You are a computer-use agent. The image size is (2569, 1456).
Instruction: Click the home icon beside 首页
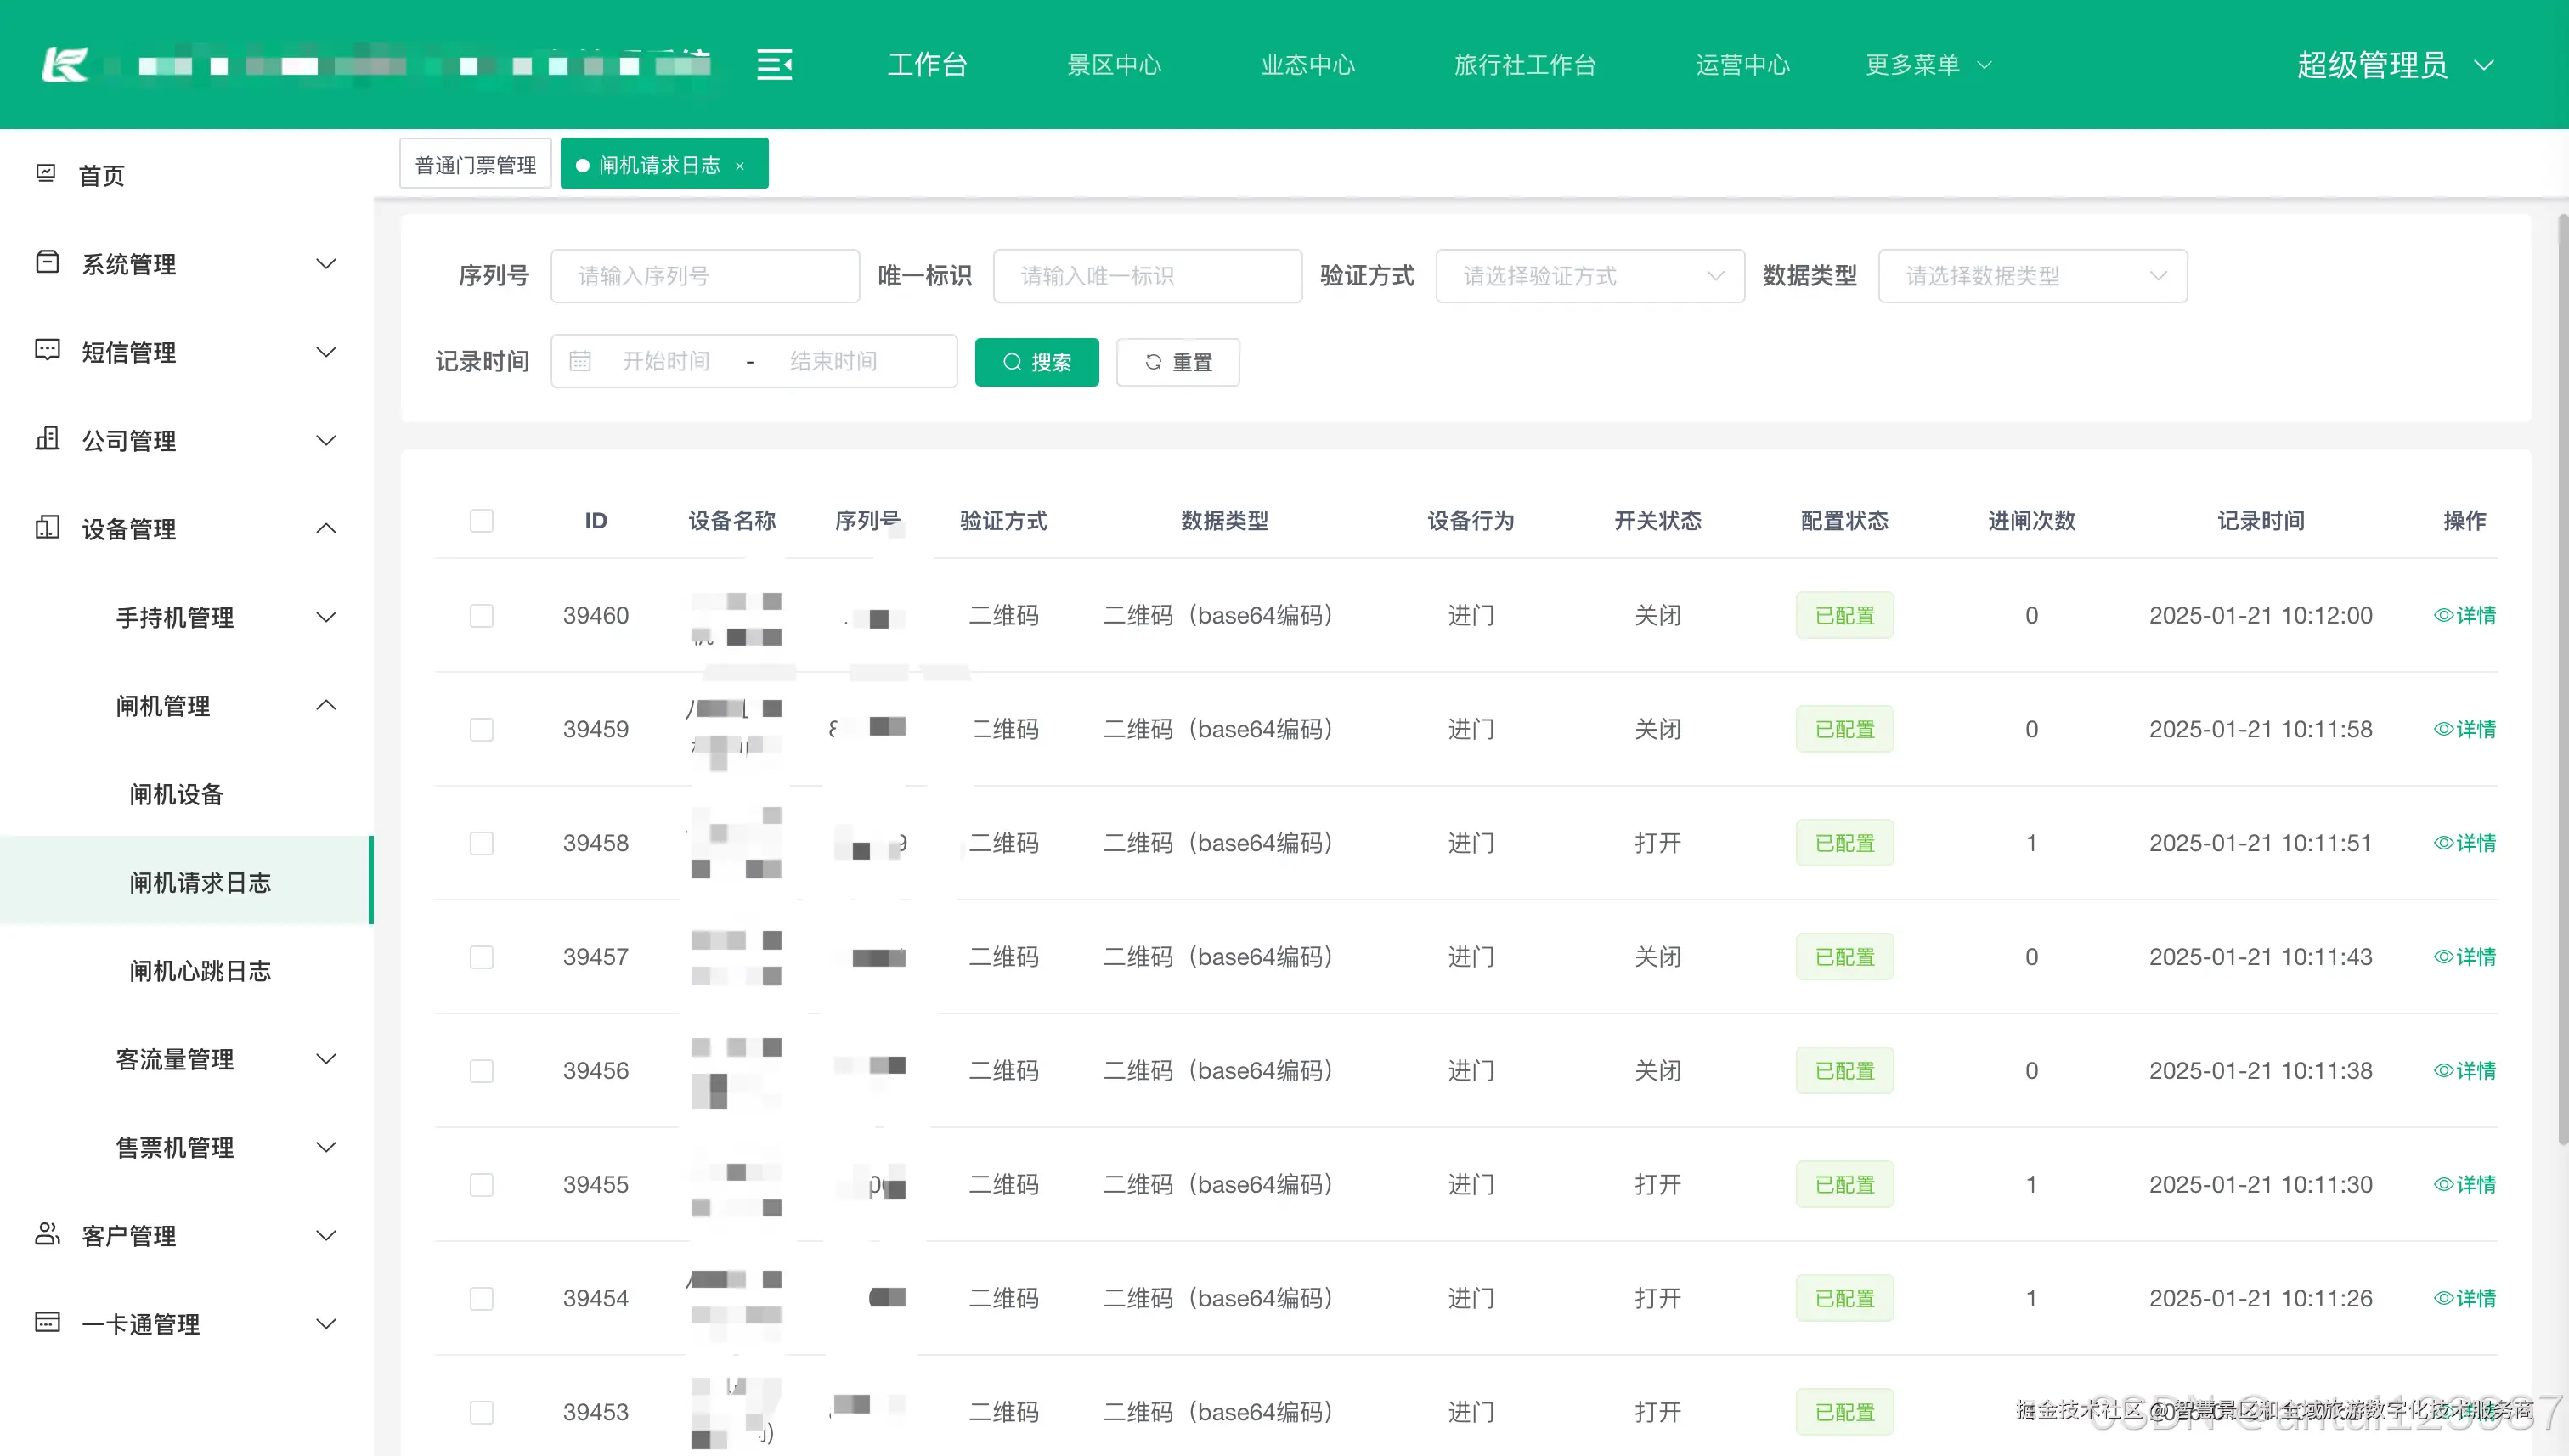click(46, 174)
